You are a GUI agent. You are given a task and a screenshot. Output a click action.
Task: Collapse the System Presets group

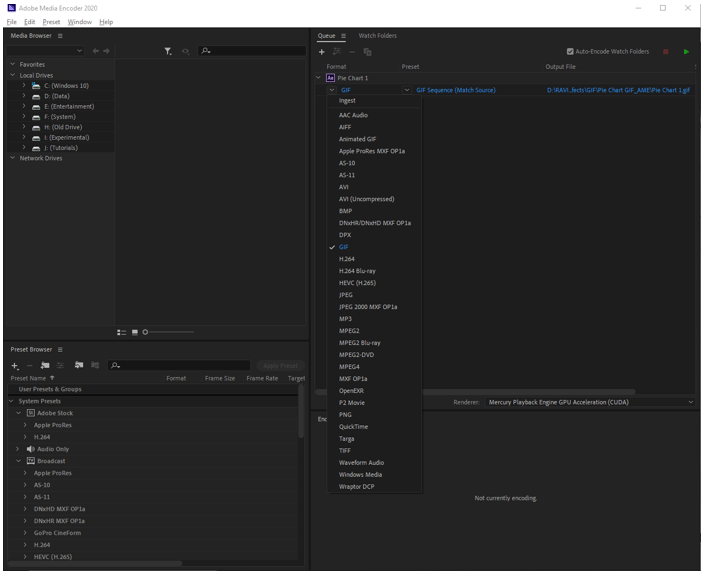tap(12, 401)
